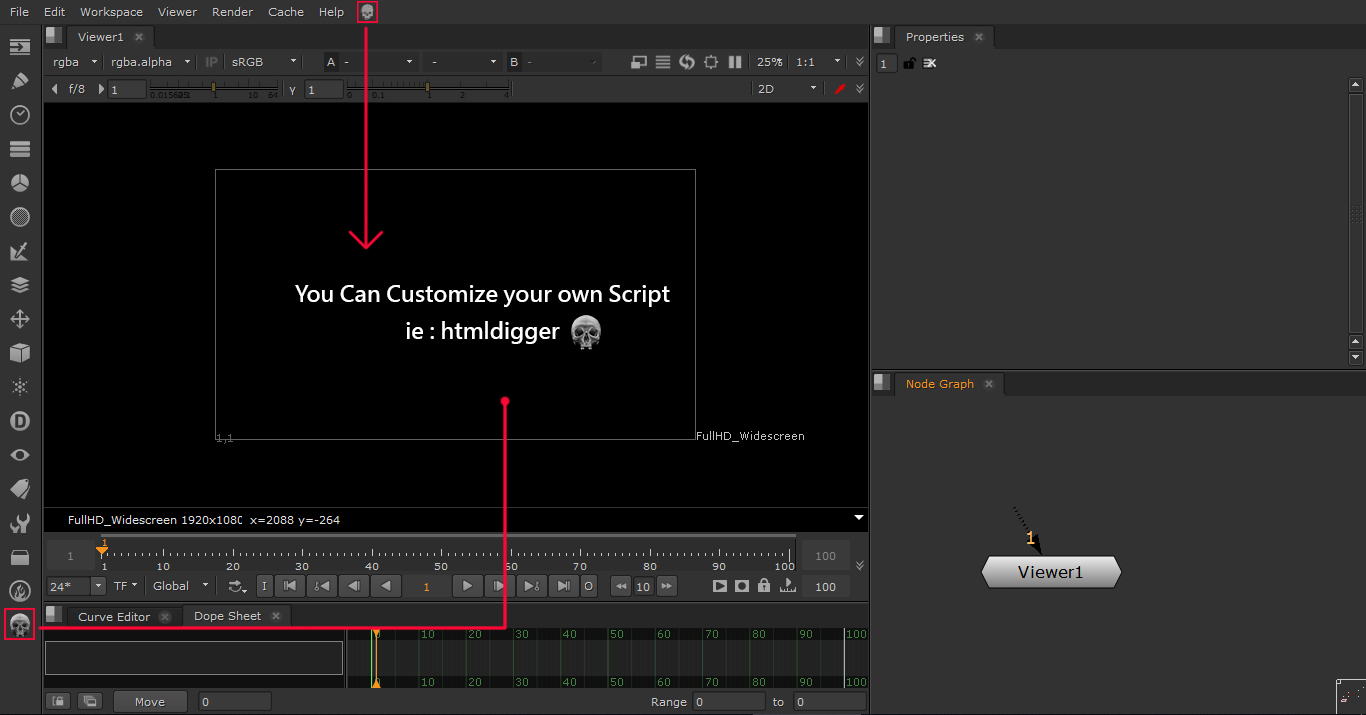Toggle the timeline lock icon
This screenshot has width=1366, height=715.
tap(764, 586)
